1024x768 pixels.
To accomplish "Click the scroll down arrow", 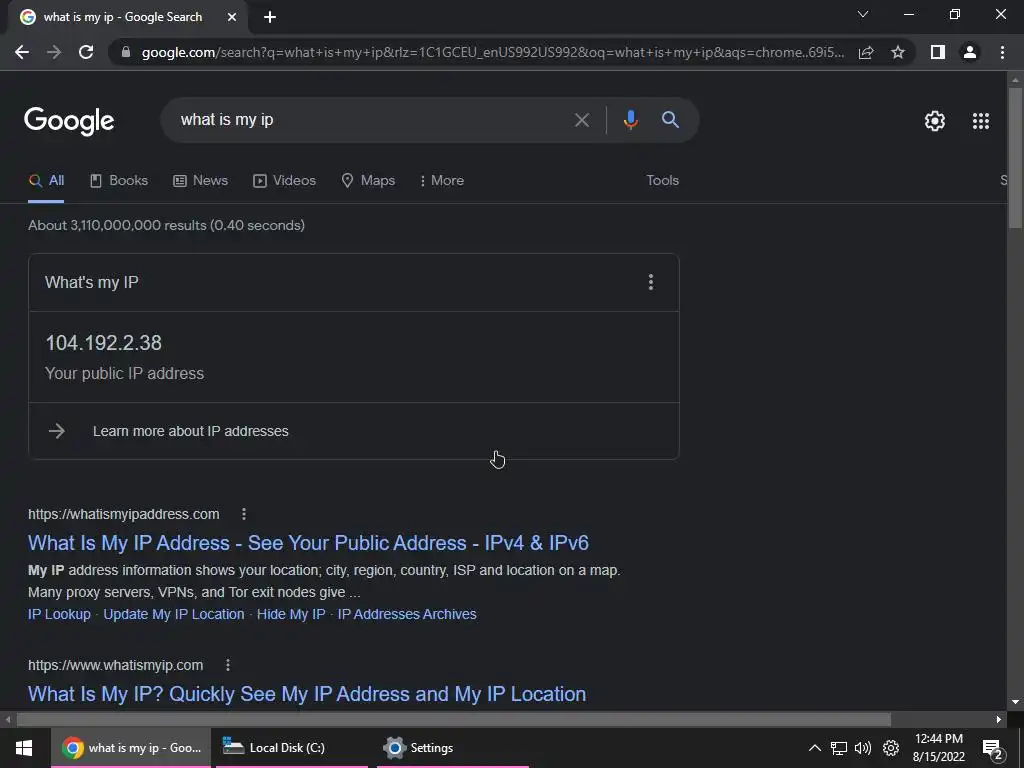I will 1015,702.
